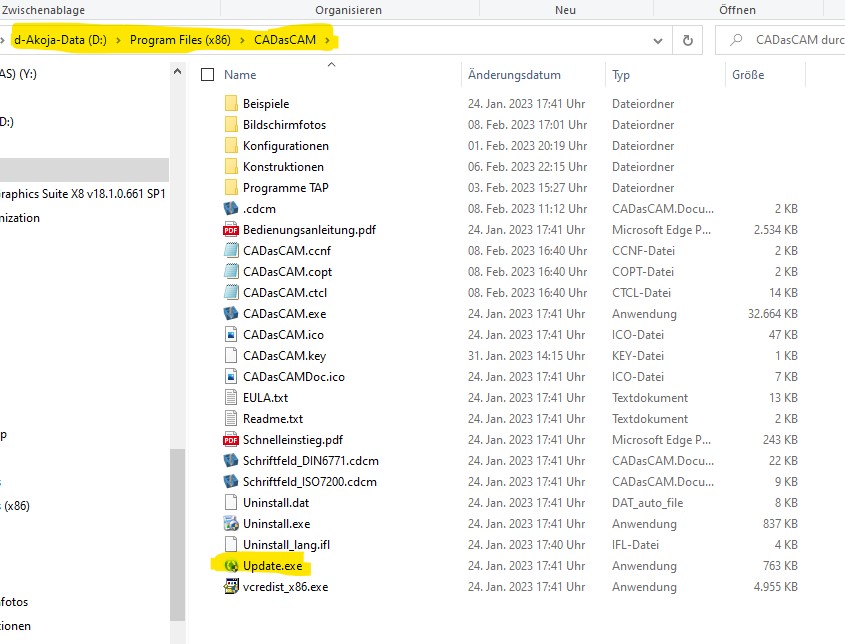Select the (Y:) drive in navigation pane

pos(18,73)
